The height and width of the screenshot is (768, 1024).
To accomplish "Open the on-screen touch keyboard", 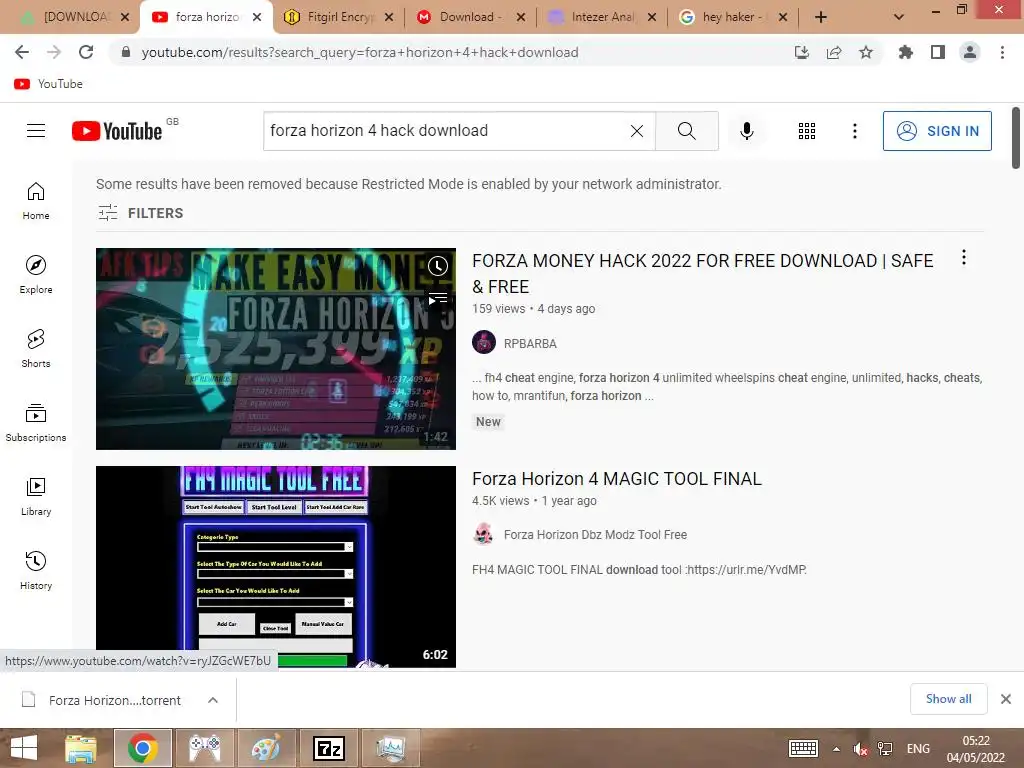I will click(803, 748).
